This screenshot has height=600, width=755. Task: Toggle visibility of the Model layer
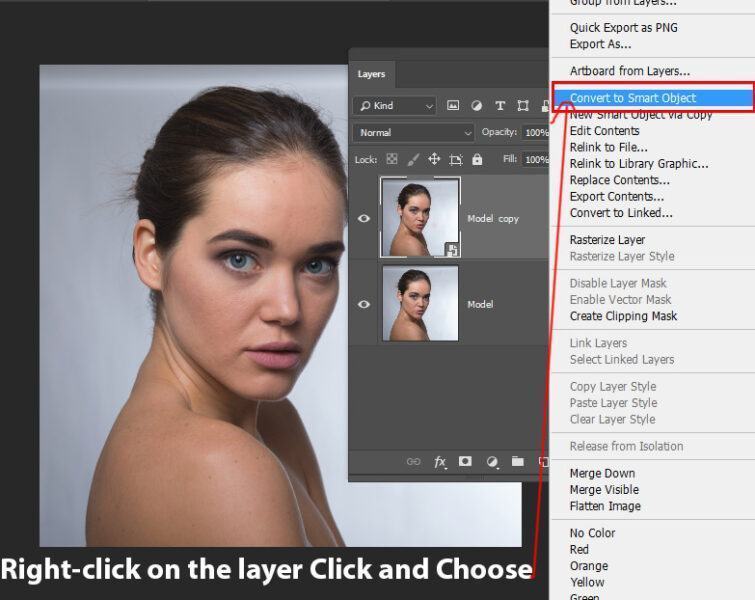tap(364, 304)
